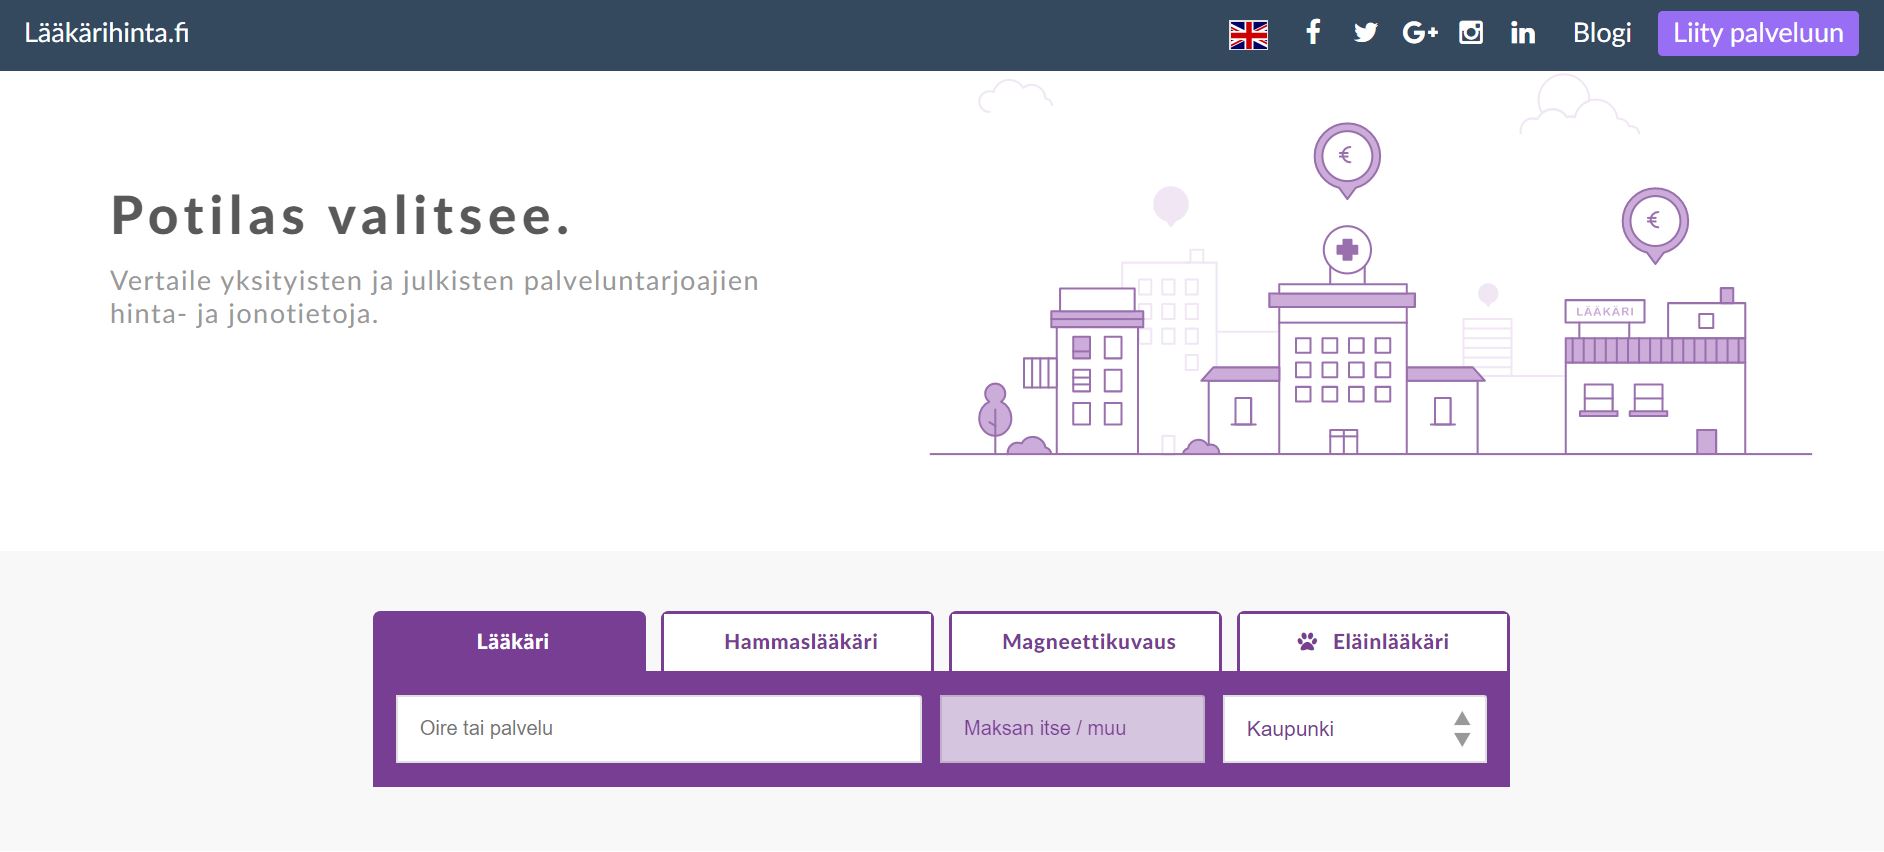Switch language via the UK flag icon
Image resolution: width=1884 pixels, height=852 pixels.
[x=1248, y=35]
